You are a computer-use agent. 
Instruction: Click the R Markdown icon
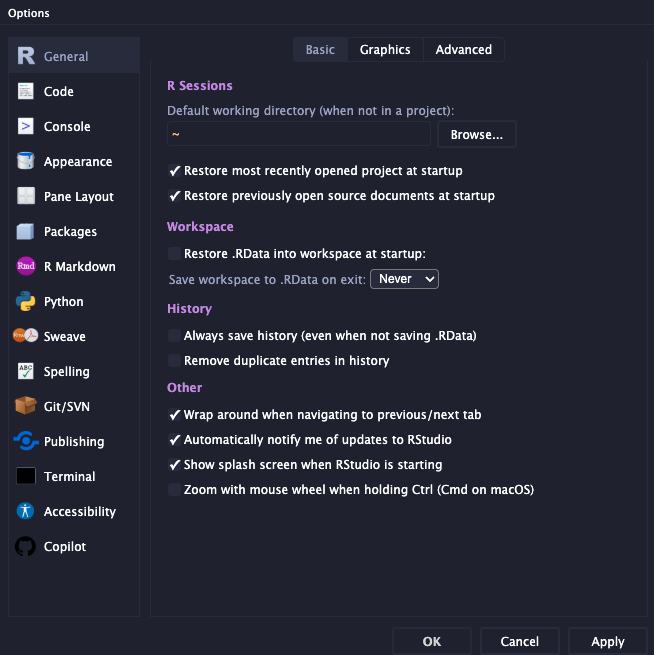tap(26, 267)
